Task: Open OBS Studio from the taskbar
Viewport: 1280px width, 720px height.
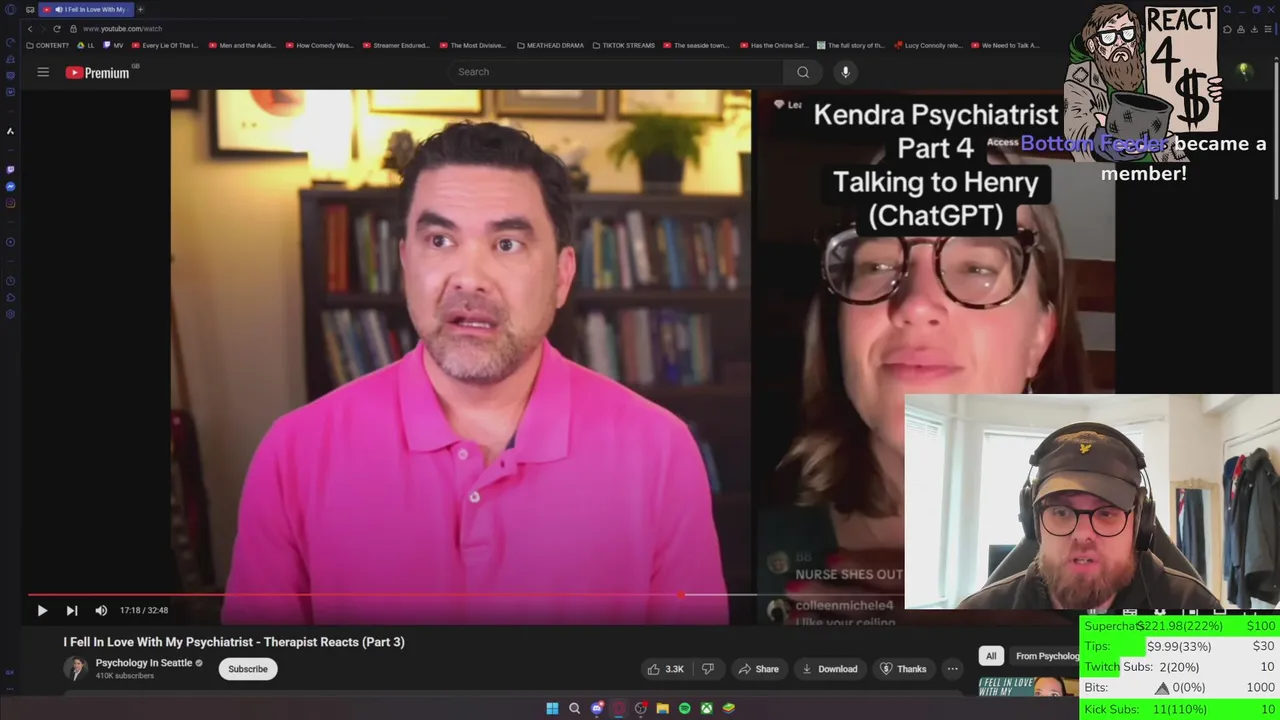Action: (x=641, y=708)
